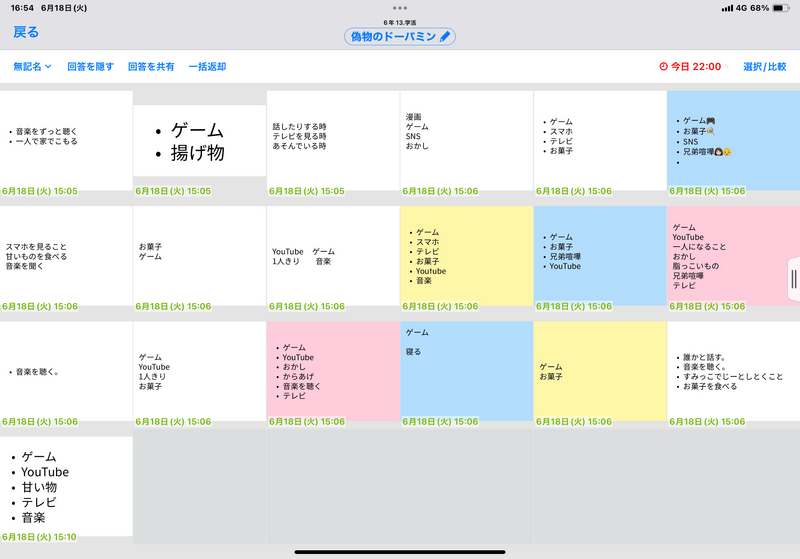Open the large ゲーム 揚げ物 answer card
The width and height of the screenshot is (800, 559).
[x=199, y=141]
